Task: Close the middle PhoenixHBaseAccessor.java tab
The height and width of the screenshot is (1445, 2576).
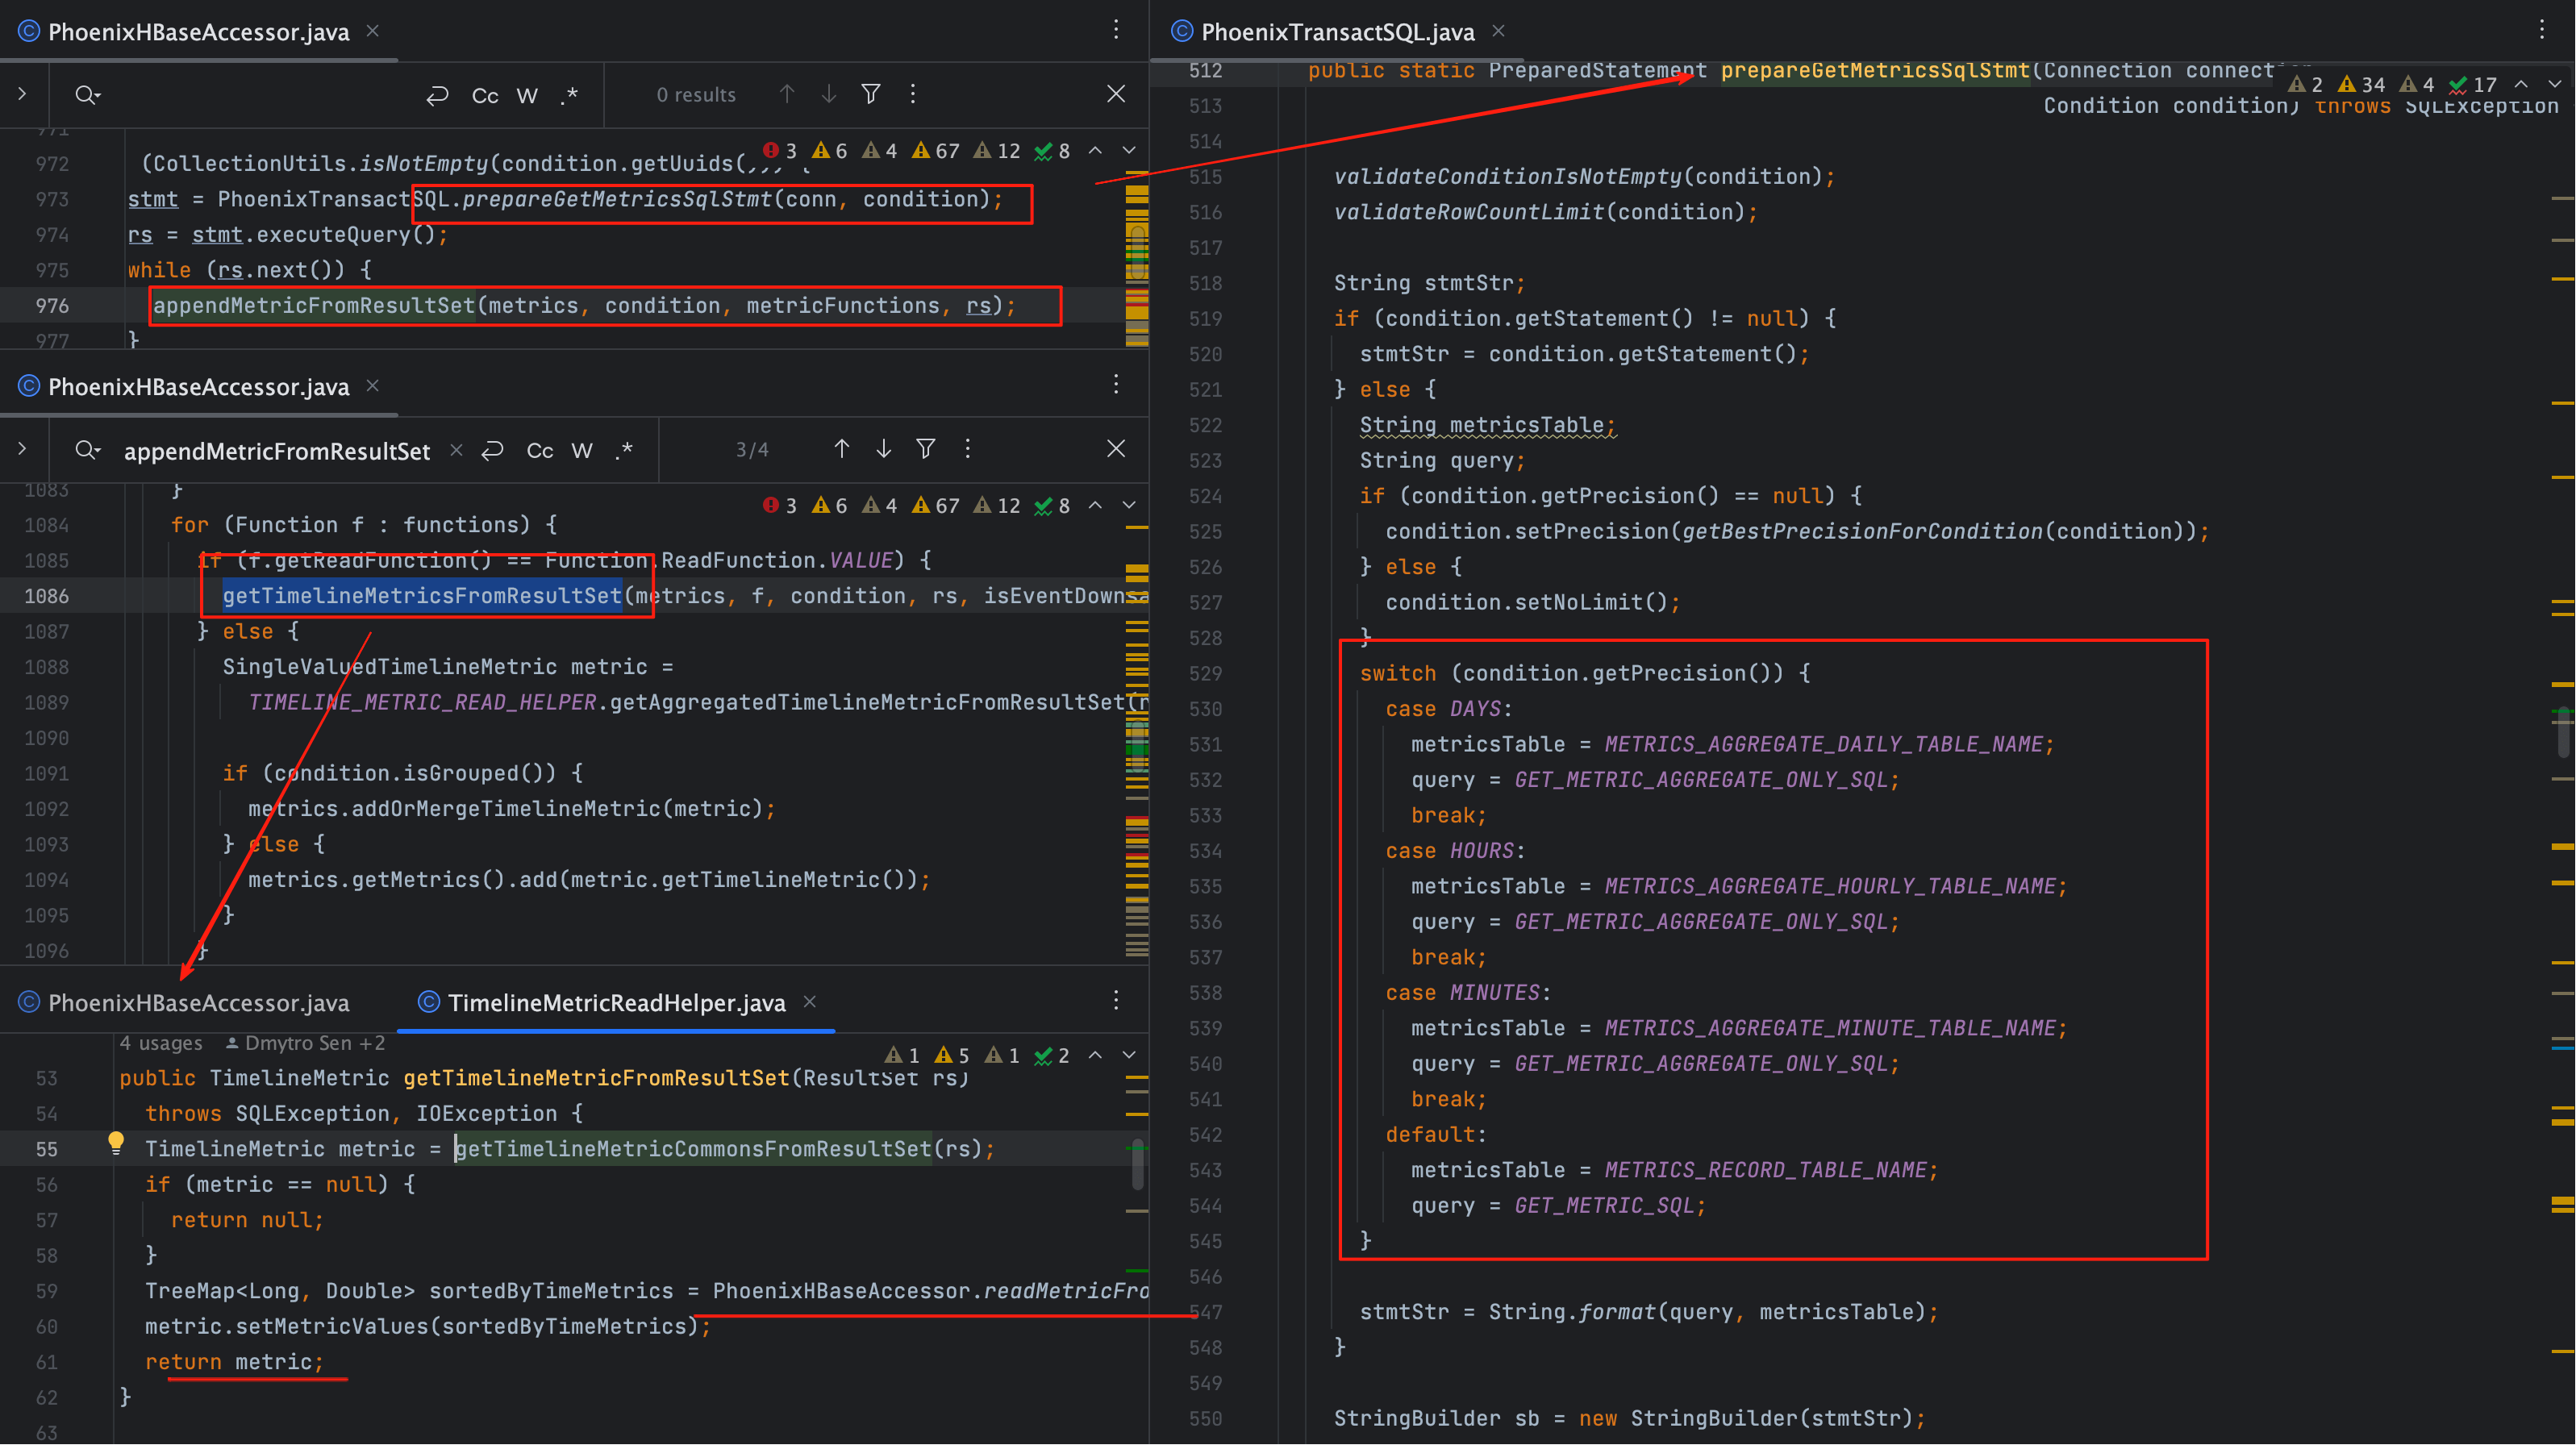Action: pyautogui.click(x=372, y=385)
